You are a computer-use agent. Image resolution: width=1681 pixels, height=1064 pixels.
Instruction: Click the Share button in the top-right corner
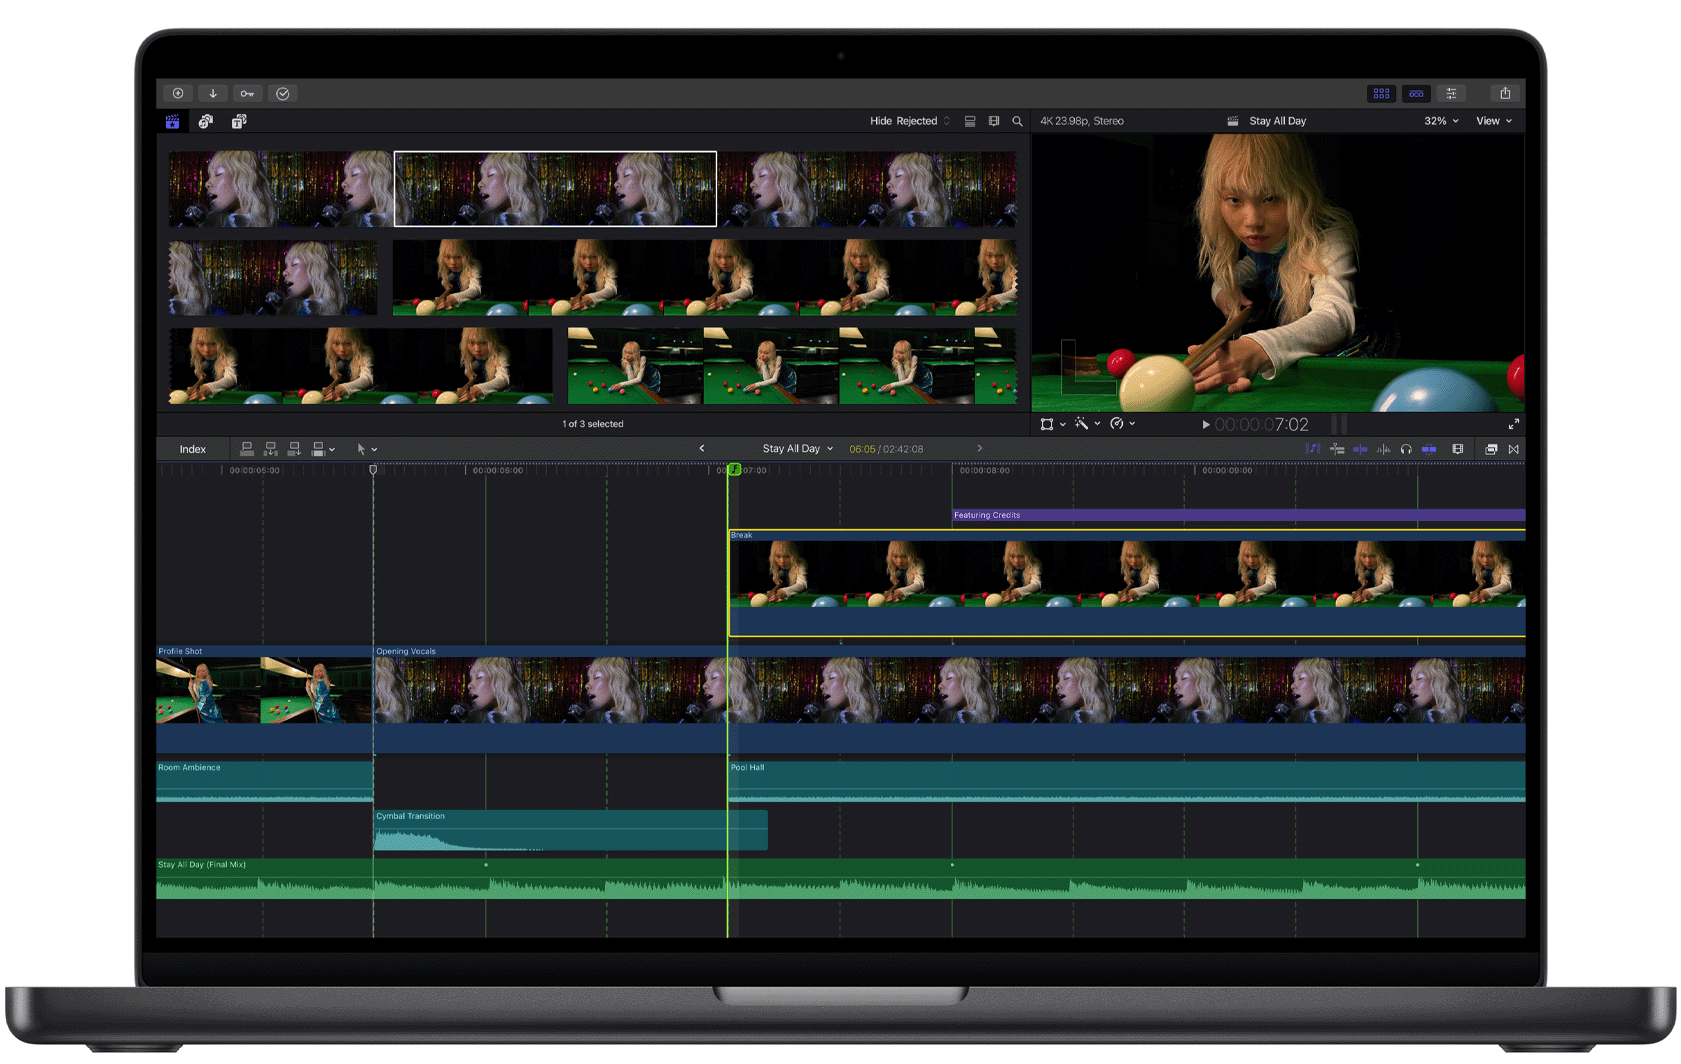pos(1506,93)
